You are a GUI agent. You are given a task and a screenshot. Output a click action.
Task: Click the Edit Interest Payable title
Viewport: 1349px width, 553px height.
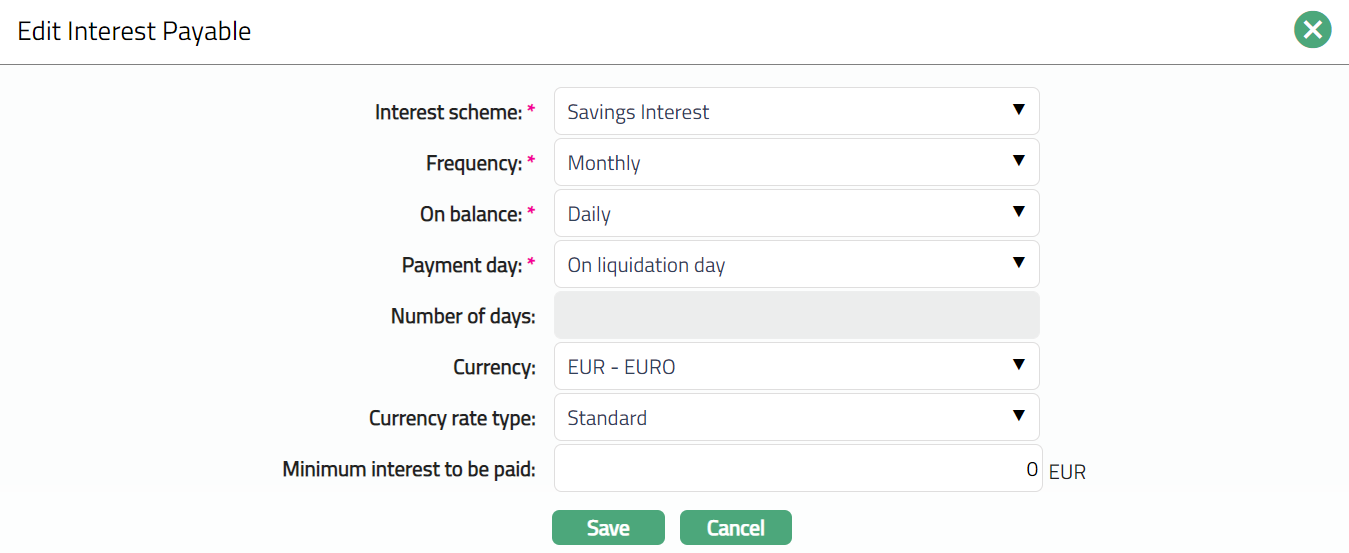tap(134, 31)
